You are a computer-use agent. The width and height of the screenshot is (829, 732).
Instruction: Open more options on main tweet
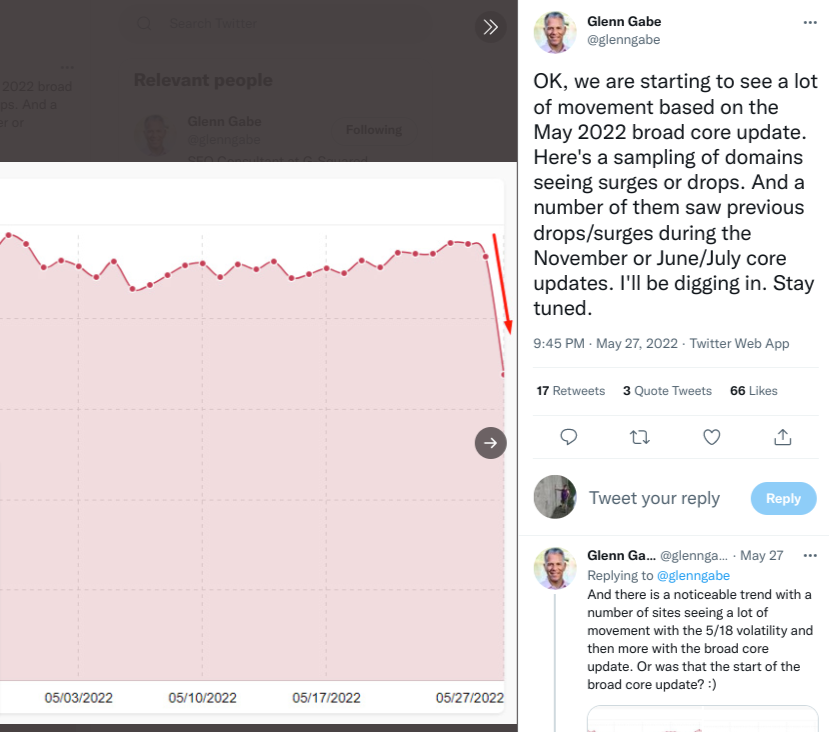[810, 22]
